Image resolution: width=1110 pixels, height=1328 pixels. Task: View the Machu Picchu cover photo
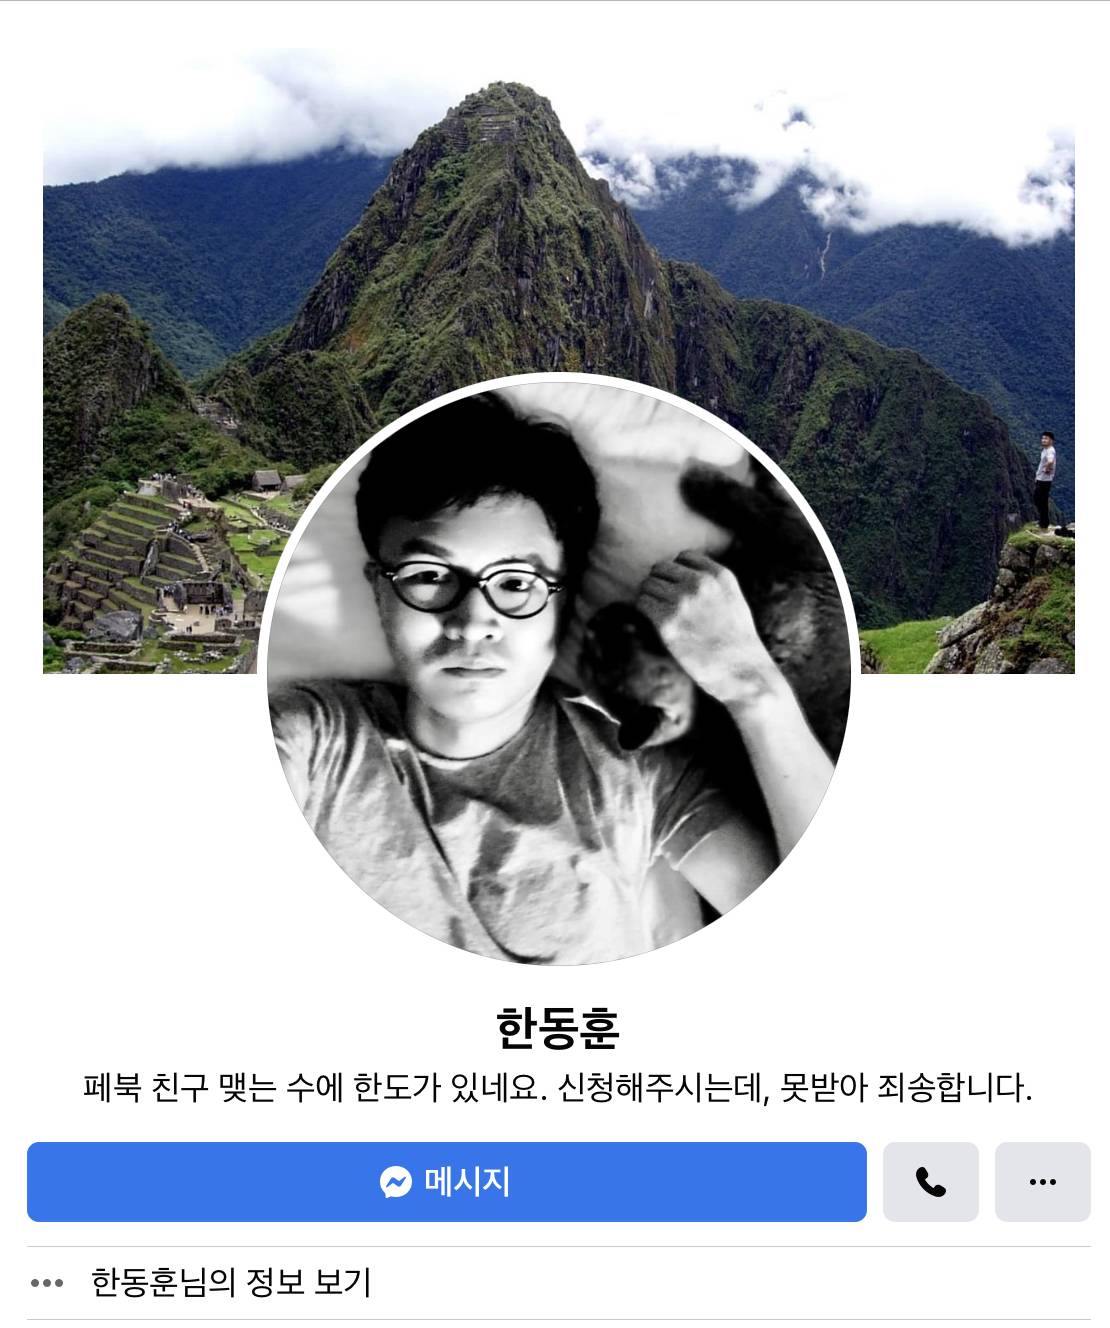point(558,360)
